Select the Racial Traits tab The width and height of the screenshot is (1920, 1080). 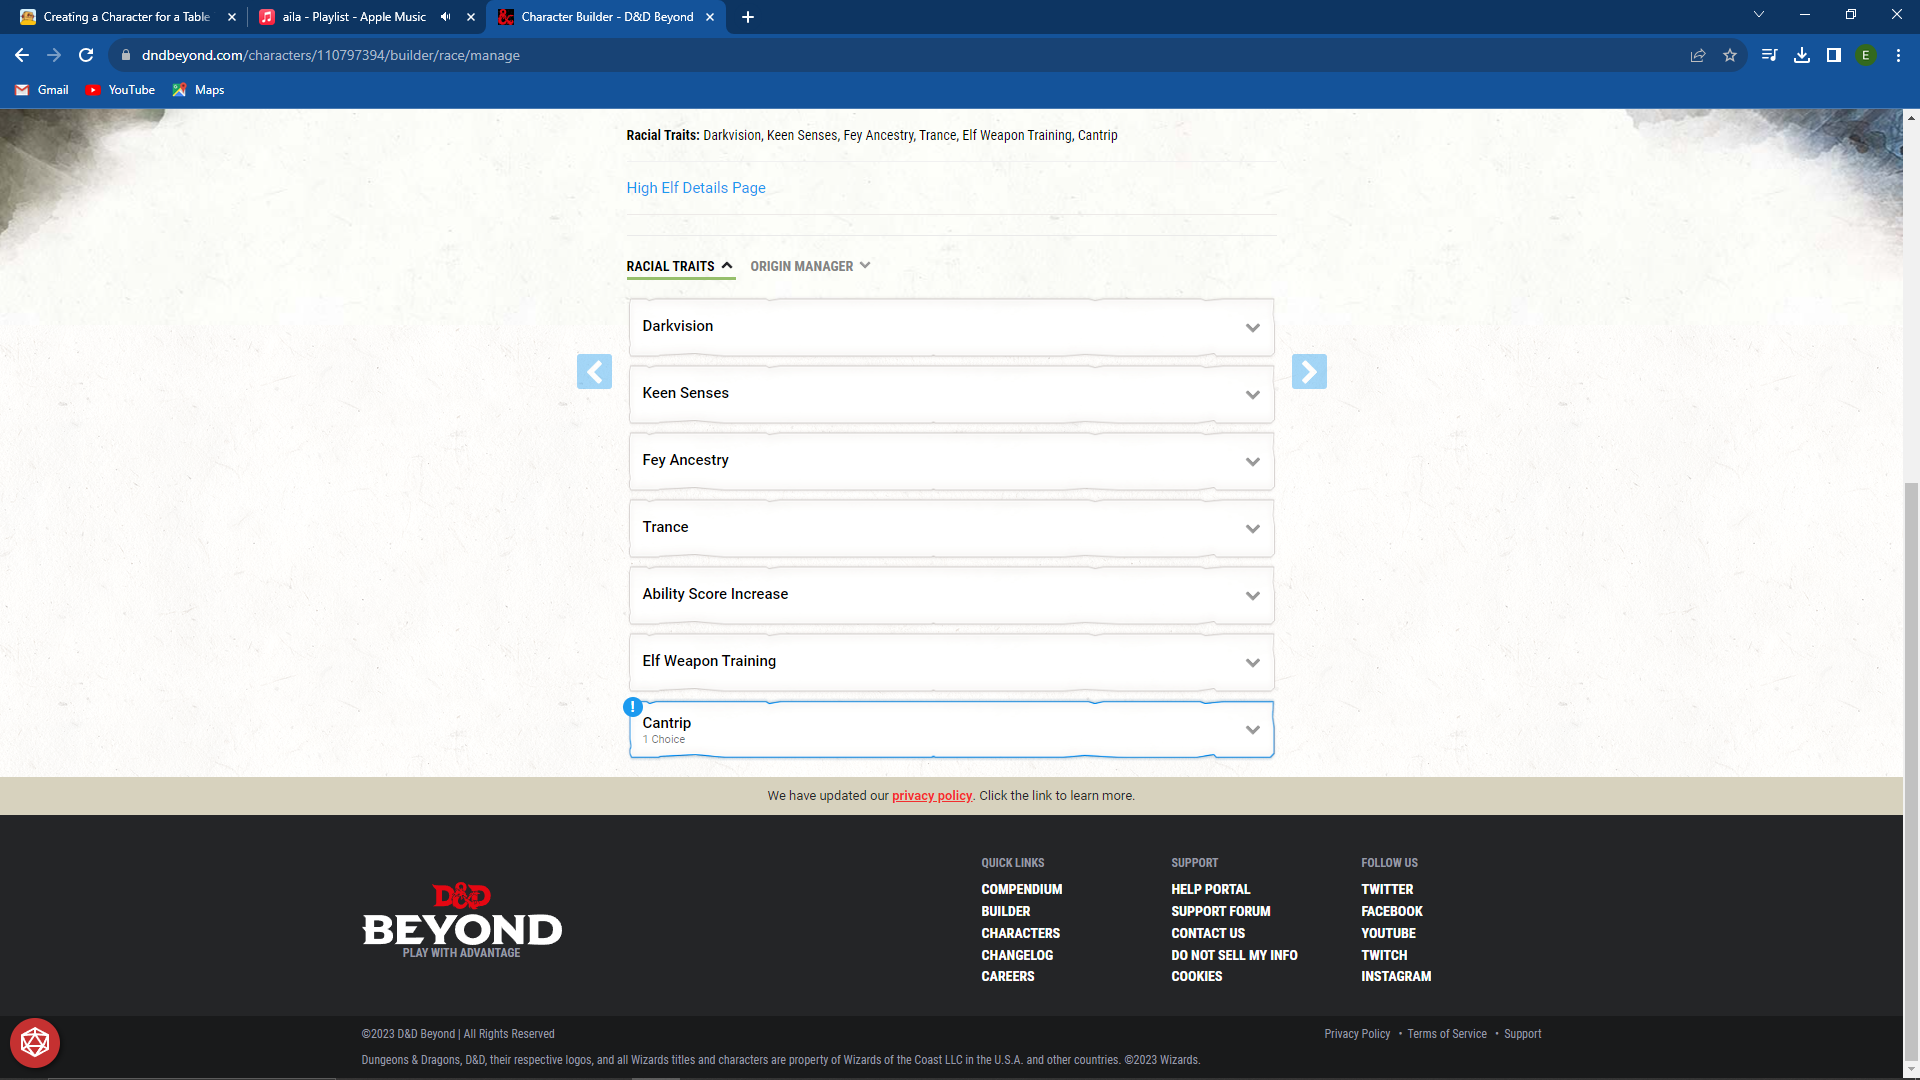671,266
